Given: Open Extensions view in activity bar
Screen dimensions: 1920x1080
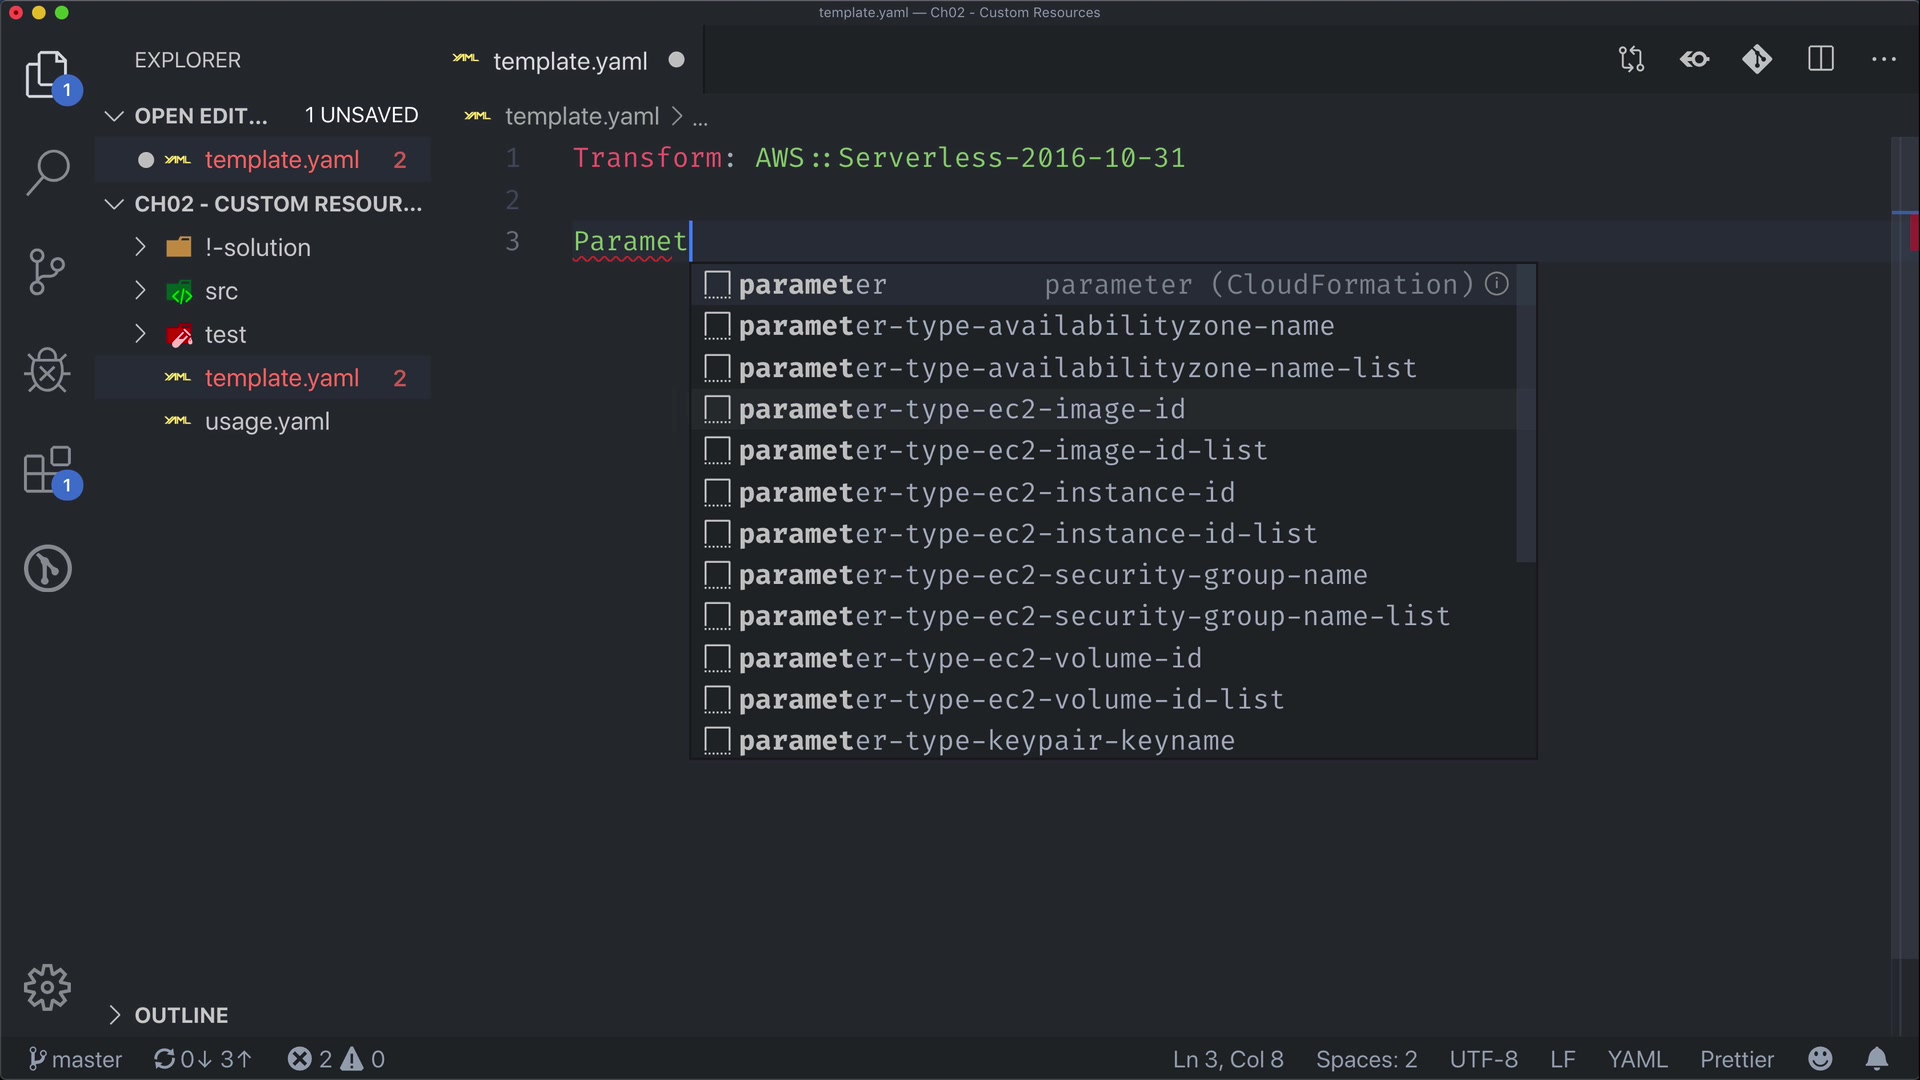Looking at the screenshot, I should [47, 471].
